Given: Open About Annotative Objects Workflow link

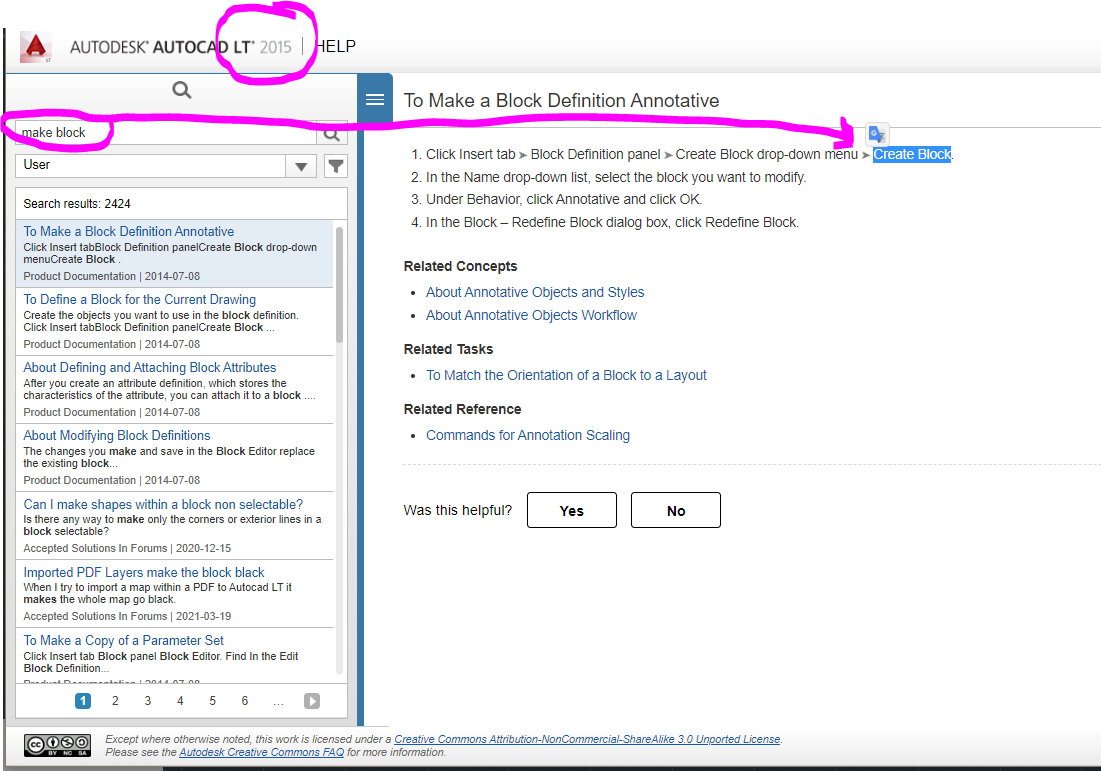Looking at the screenshot, I should [532, 315].
